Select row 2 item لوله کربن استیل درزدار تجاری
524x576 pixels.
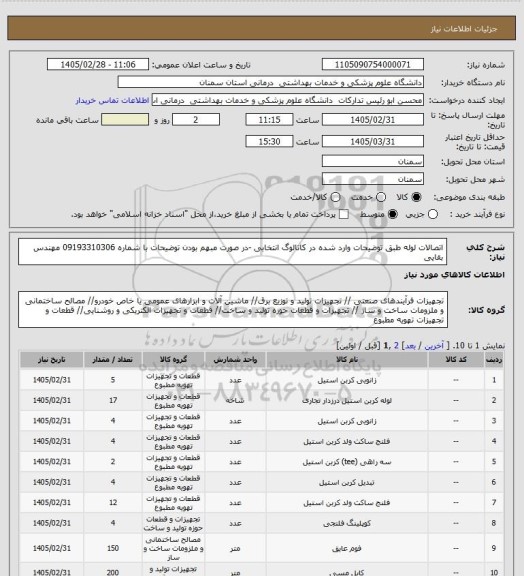347,401
